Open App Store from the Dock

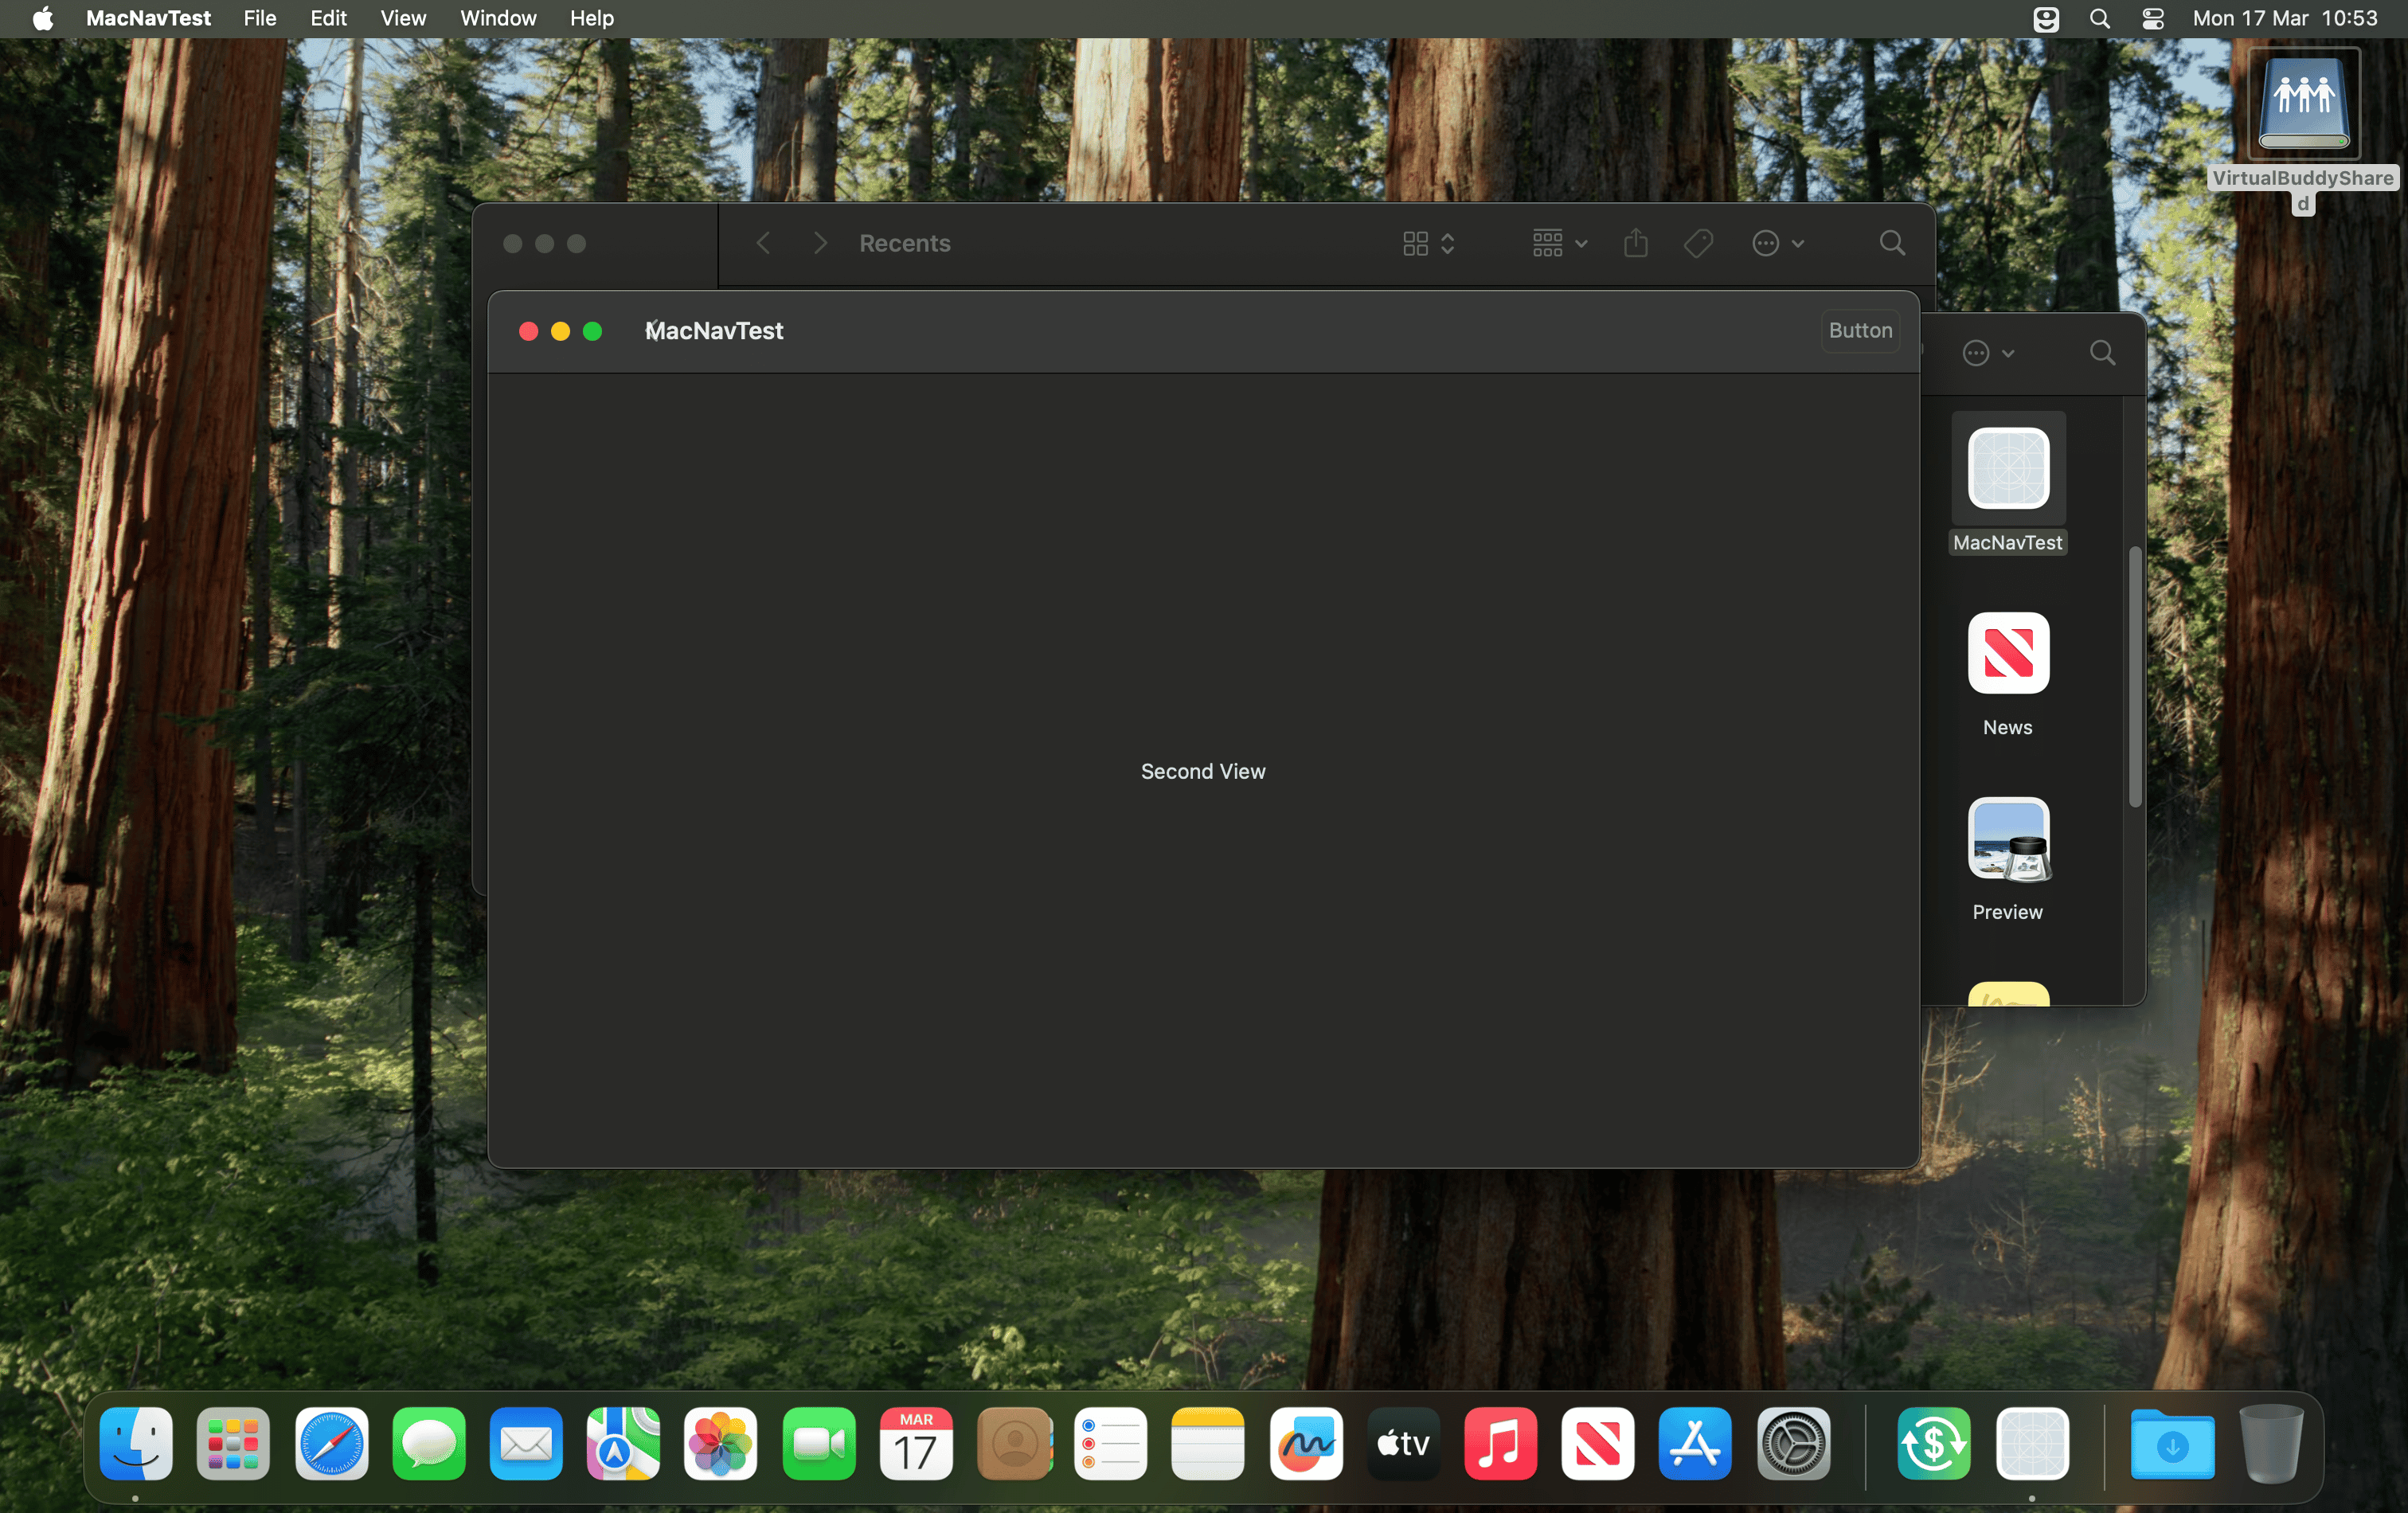point(1695,1443)
